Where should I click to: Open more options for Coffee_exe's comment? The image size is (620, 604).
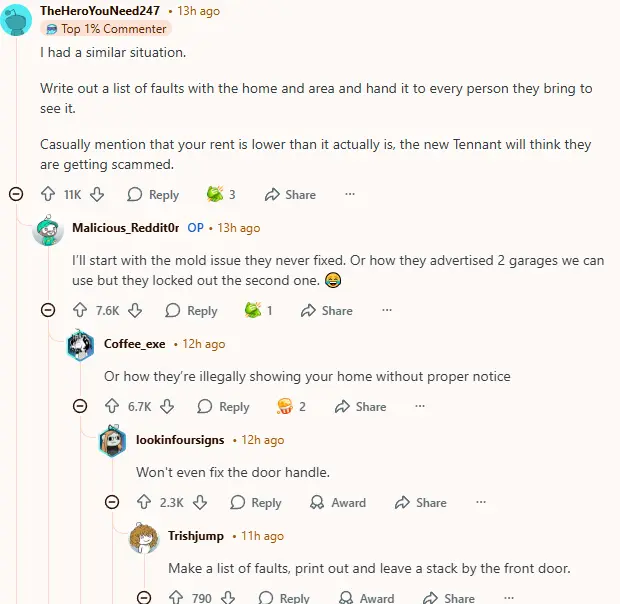pyautogui.click(x=420, y=407)
